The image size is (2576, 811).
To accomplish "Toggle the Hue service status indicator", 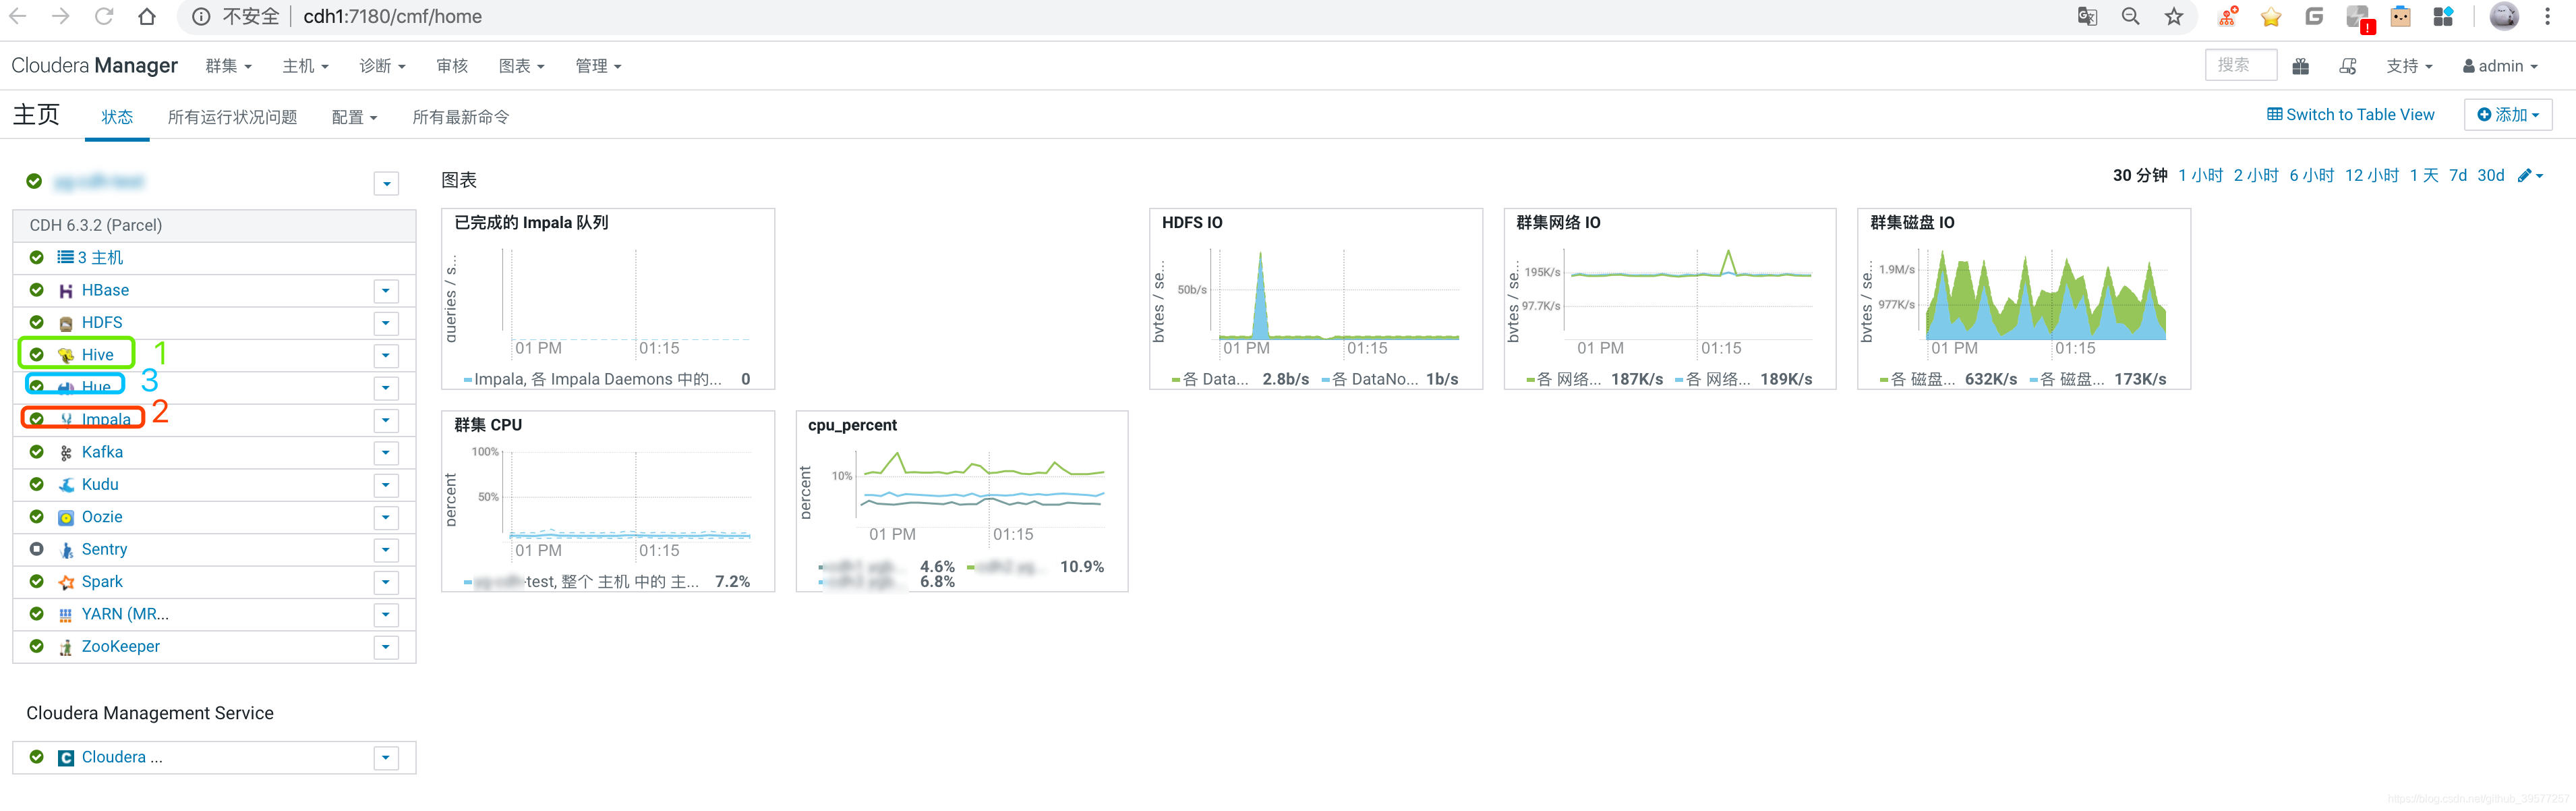I will coord(36,385).
